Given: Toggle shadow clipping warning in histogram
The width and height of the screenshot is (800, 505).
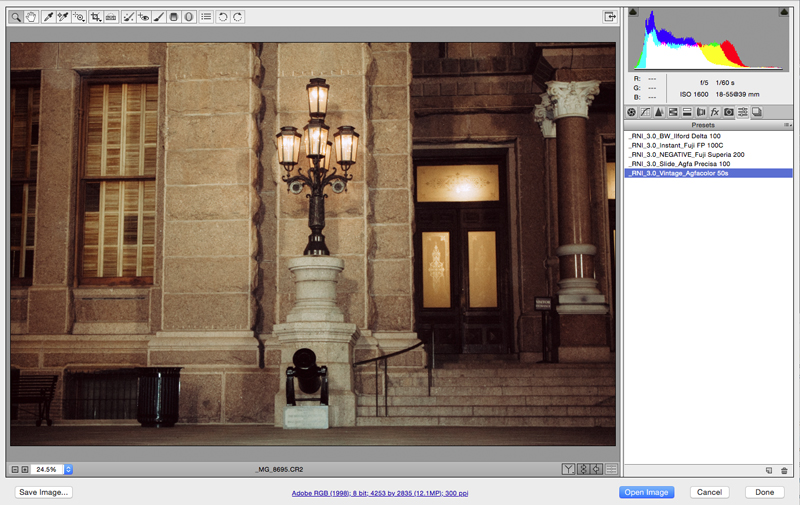Looking at the screenshot, I should coord(632,12).
